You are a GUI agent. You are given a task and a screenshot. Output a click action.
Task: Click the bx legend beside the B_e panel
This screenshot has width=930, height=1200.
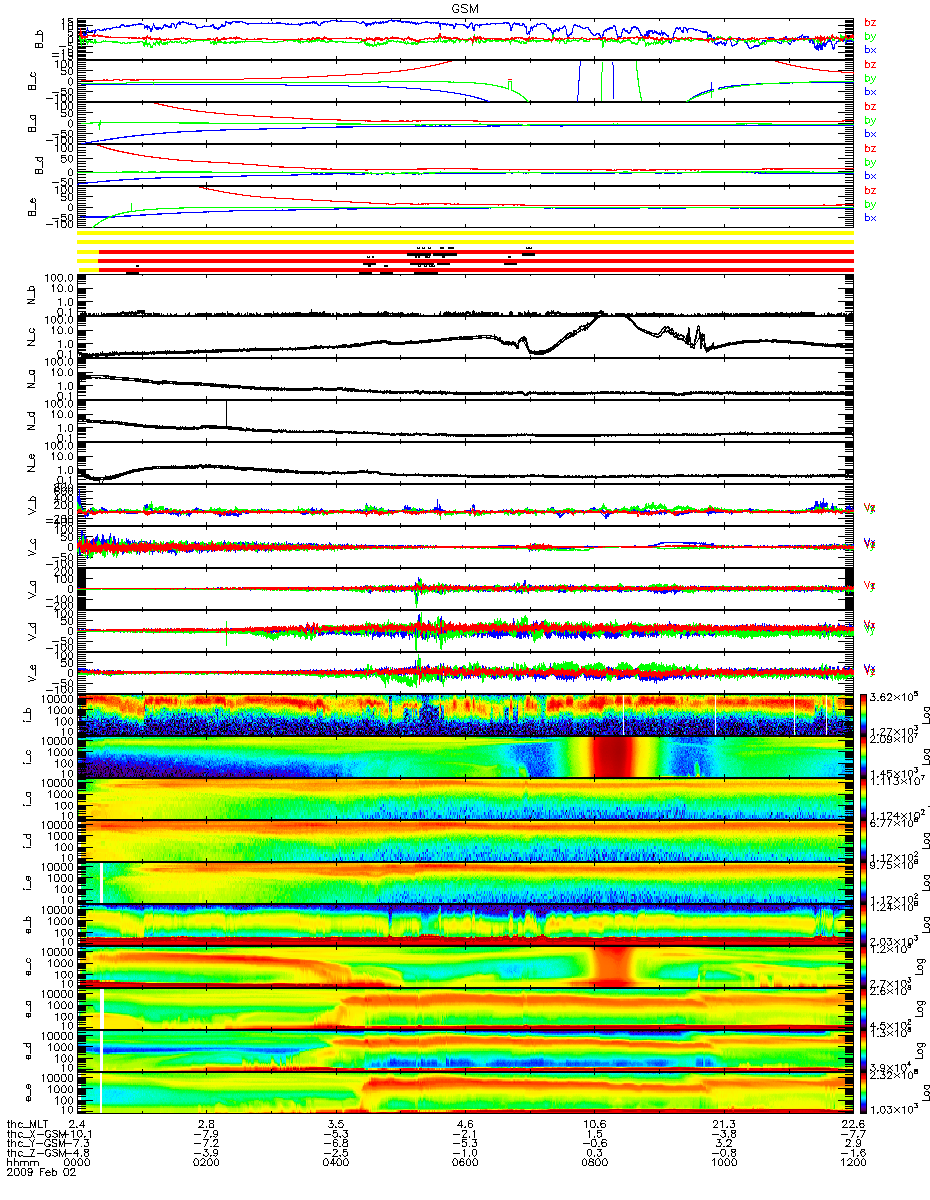[870, 218]
